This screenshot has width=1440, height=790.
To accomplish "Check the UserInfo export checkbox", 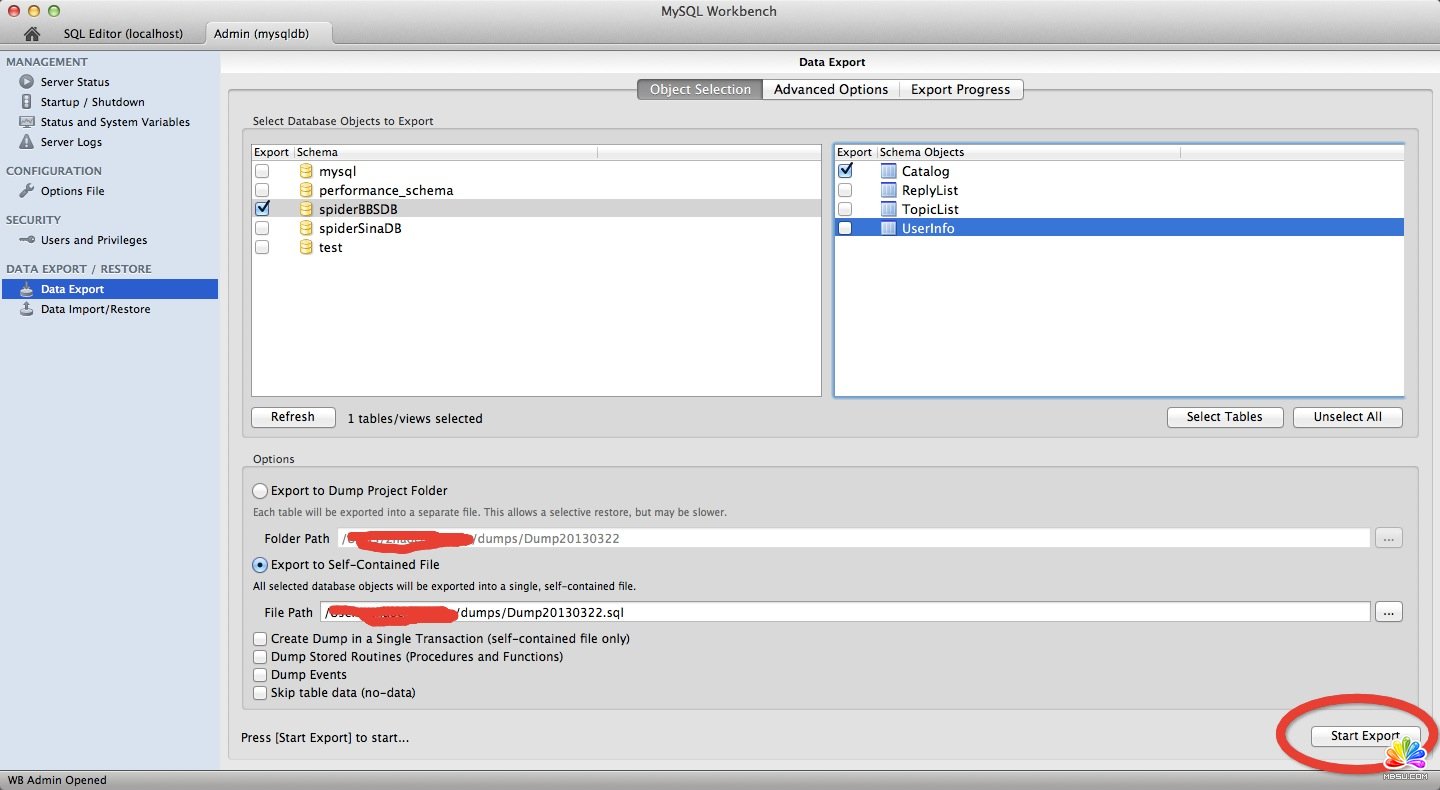I will point(845,228).
